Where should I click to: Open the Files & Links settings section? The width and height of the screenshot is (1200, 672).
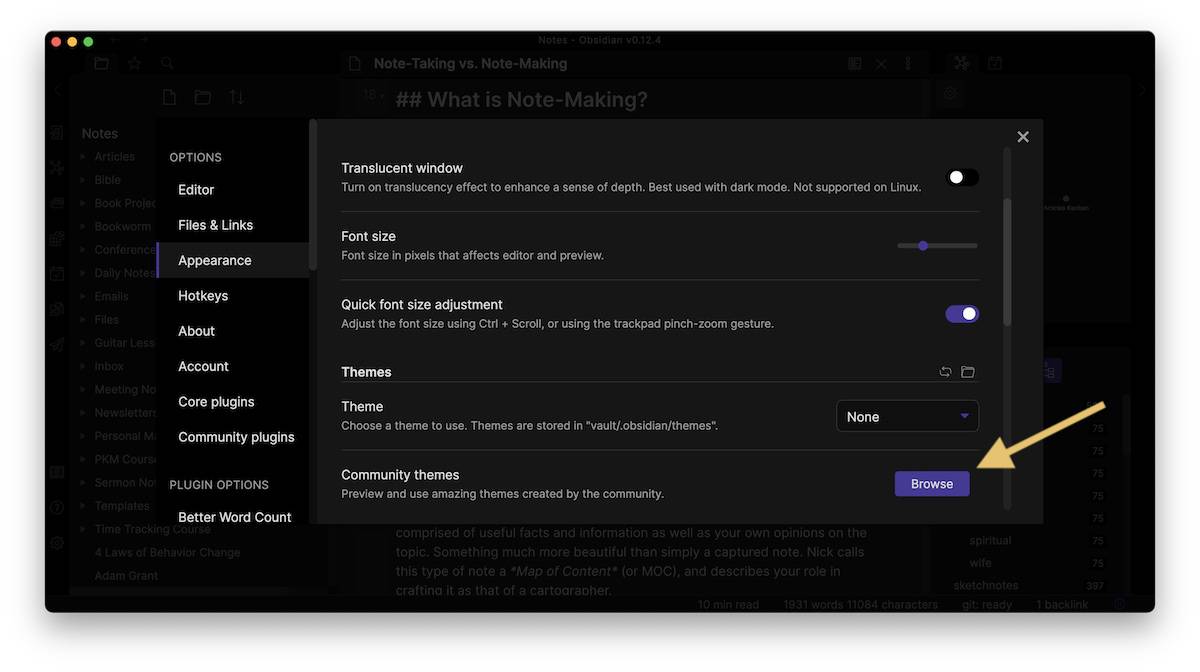(x=215, y=225)
